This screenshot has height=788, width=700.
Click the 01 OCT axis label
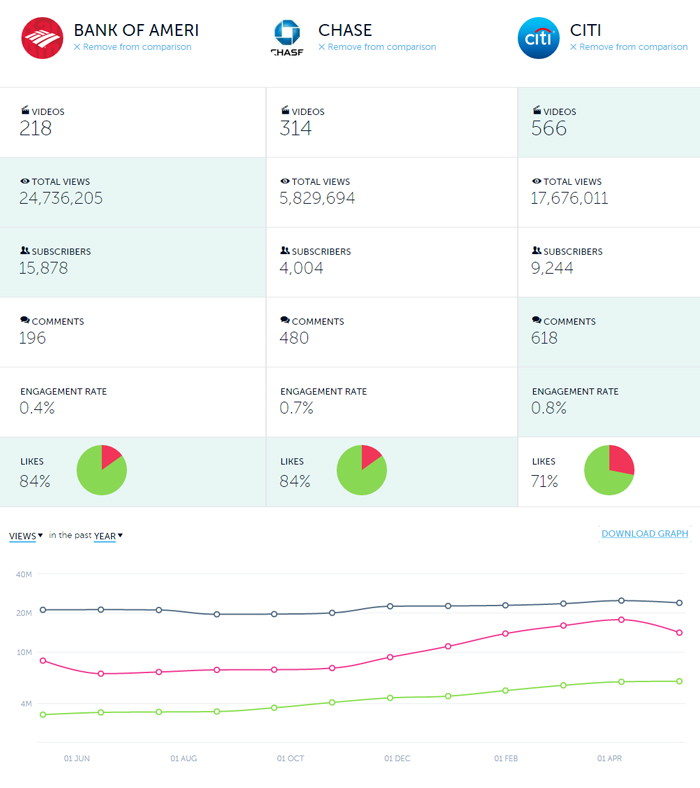pos(290,758)
